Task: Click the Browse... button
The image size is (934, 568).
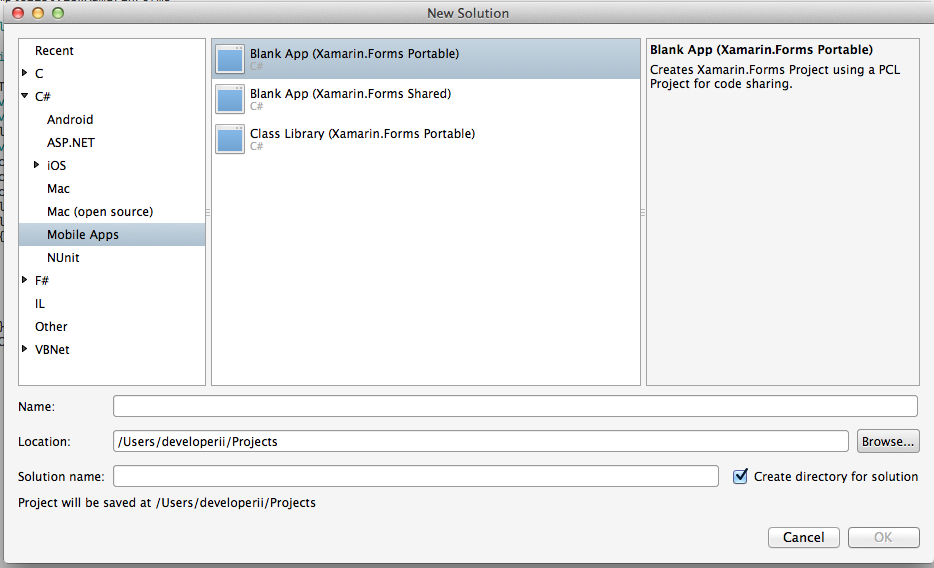Action: click(x=888, y=441)
